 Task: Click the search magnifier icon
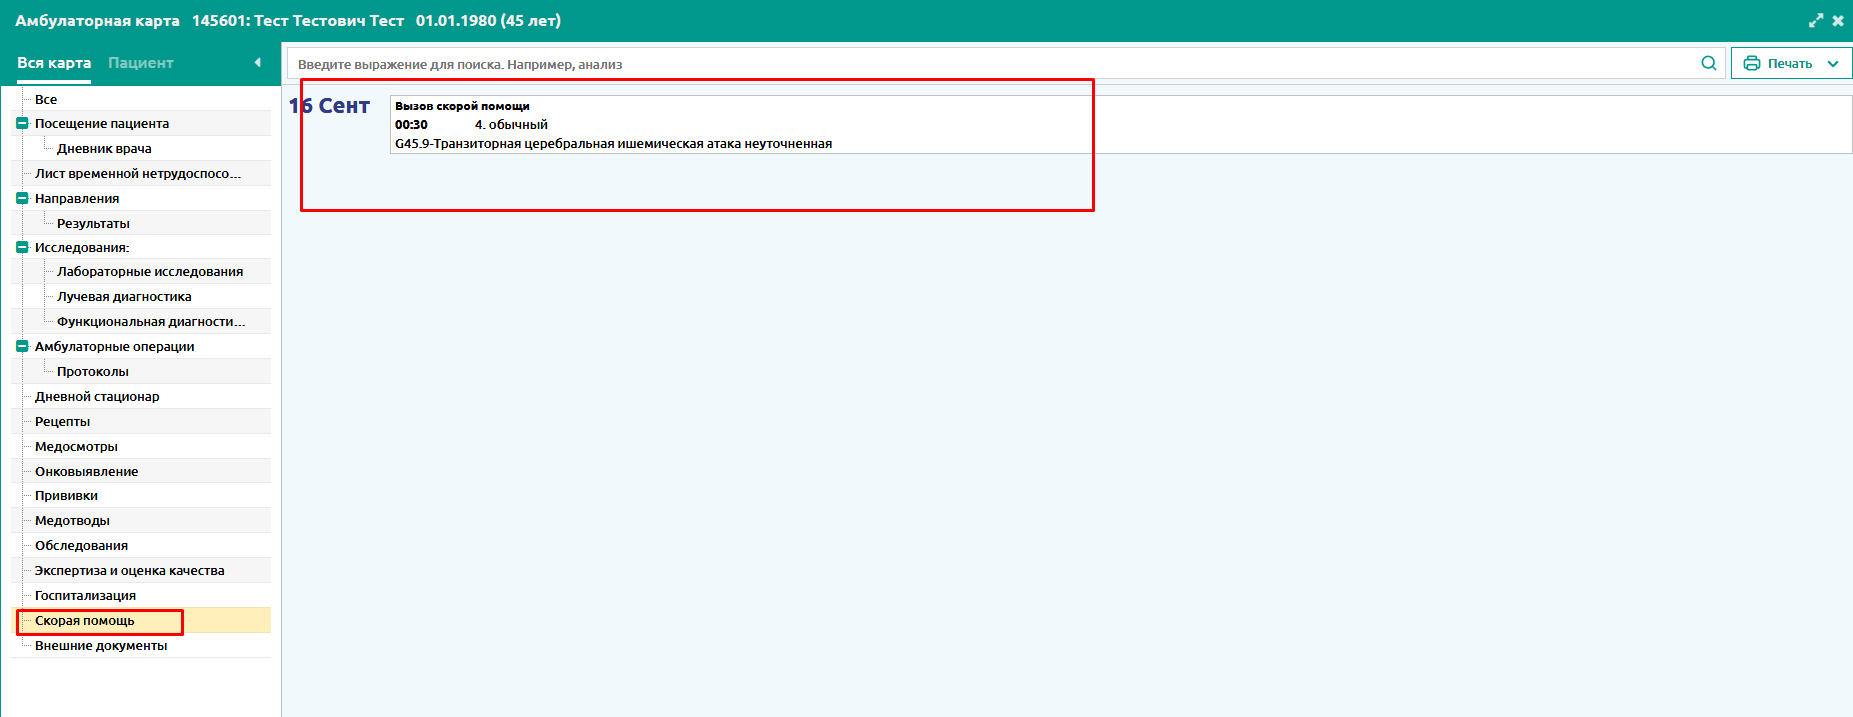click(1709, 63)
